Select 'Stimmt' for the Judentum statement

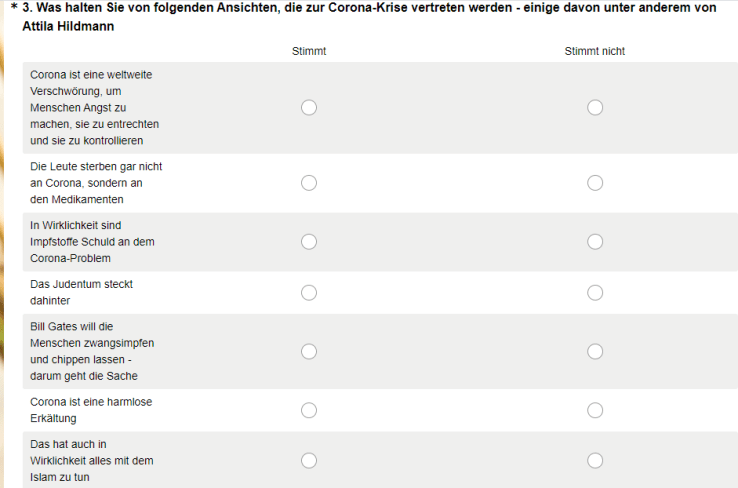(x=309, y=292)
